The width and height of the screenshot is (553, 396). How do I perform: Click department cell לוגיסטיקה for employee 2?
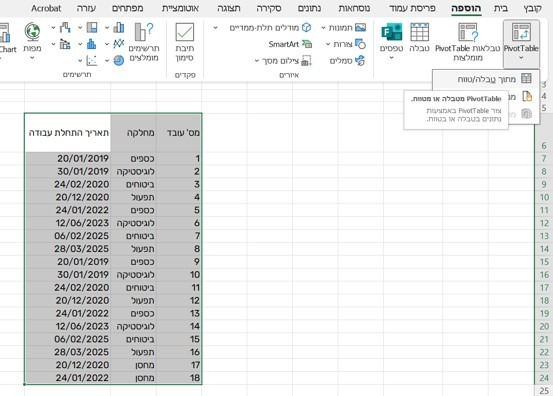[x=133, y=171]
